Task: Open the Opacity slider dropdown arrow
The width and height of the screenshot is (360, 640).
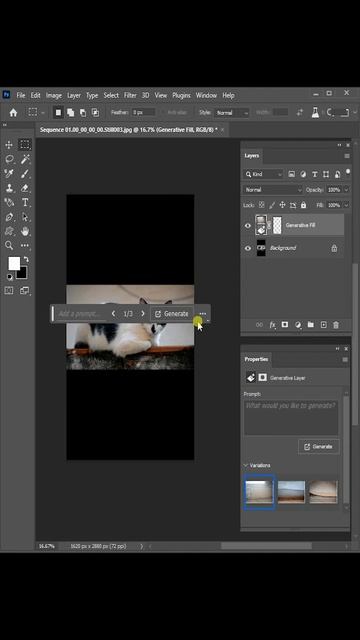Action: 347,190
